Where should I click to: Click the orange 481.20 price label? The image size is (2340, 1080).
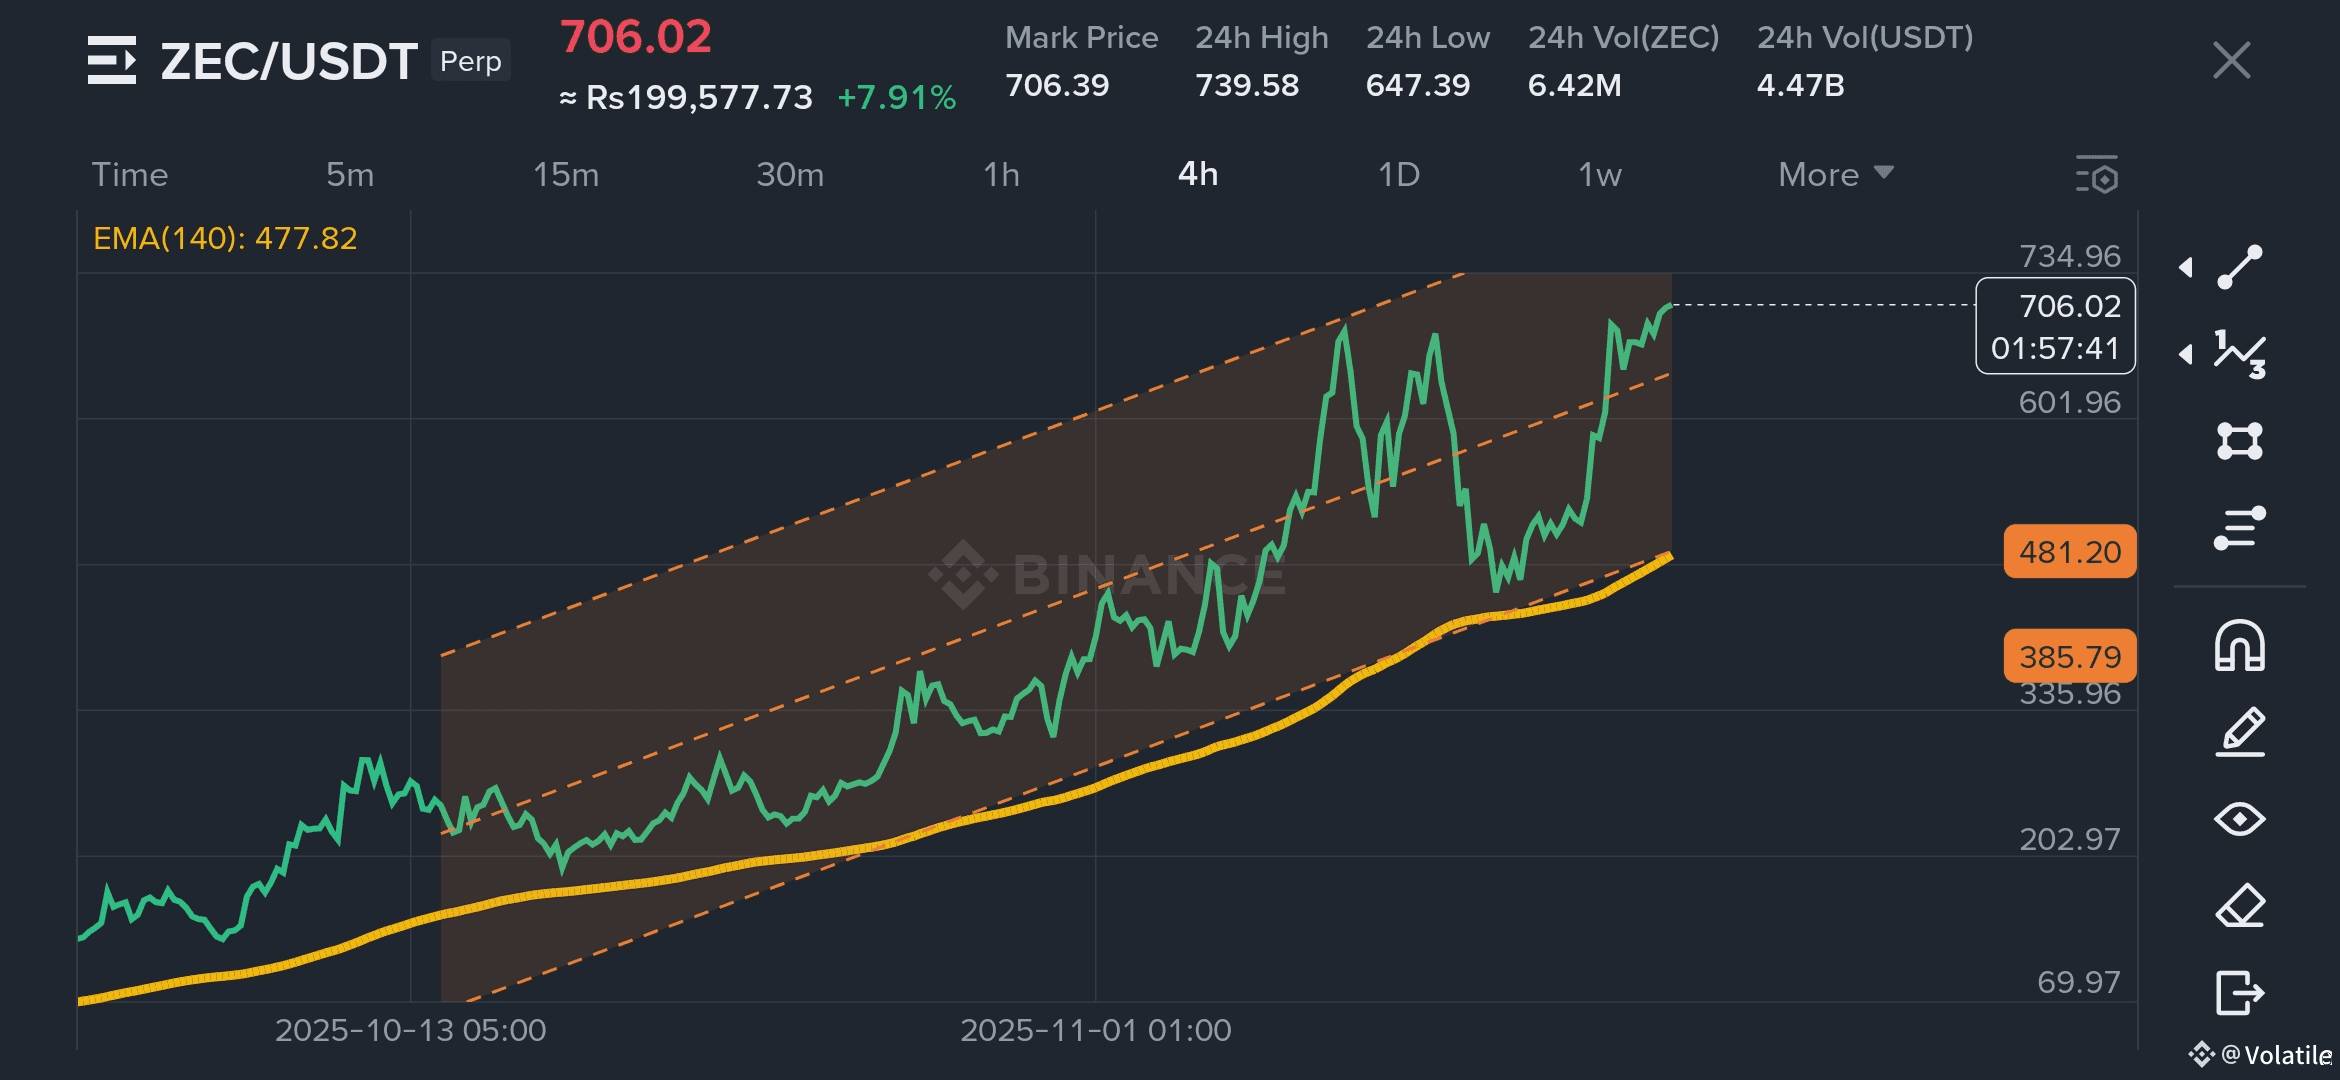point(2069,552)
